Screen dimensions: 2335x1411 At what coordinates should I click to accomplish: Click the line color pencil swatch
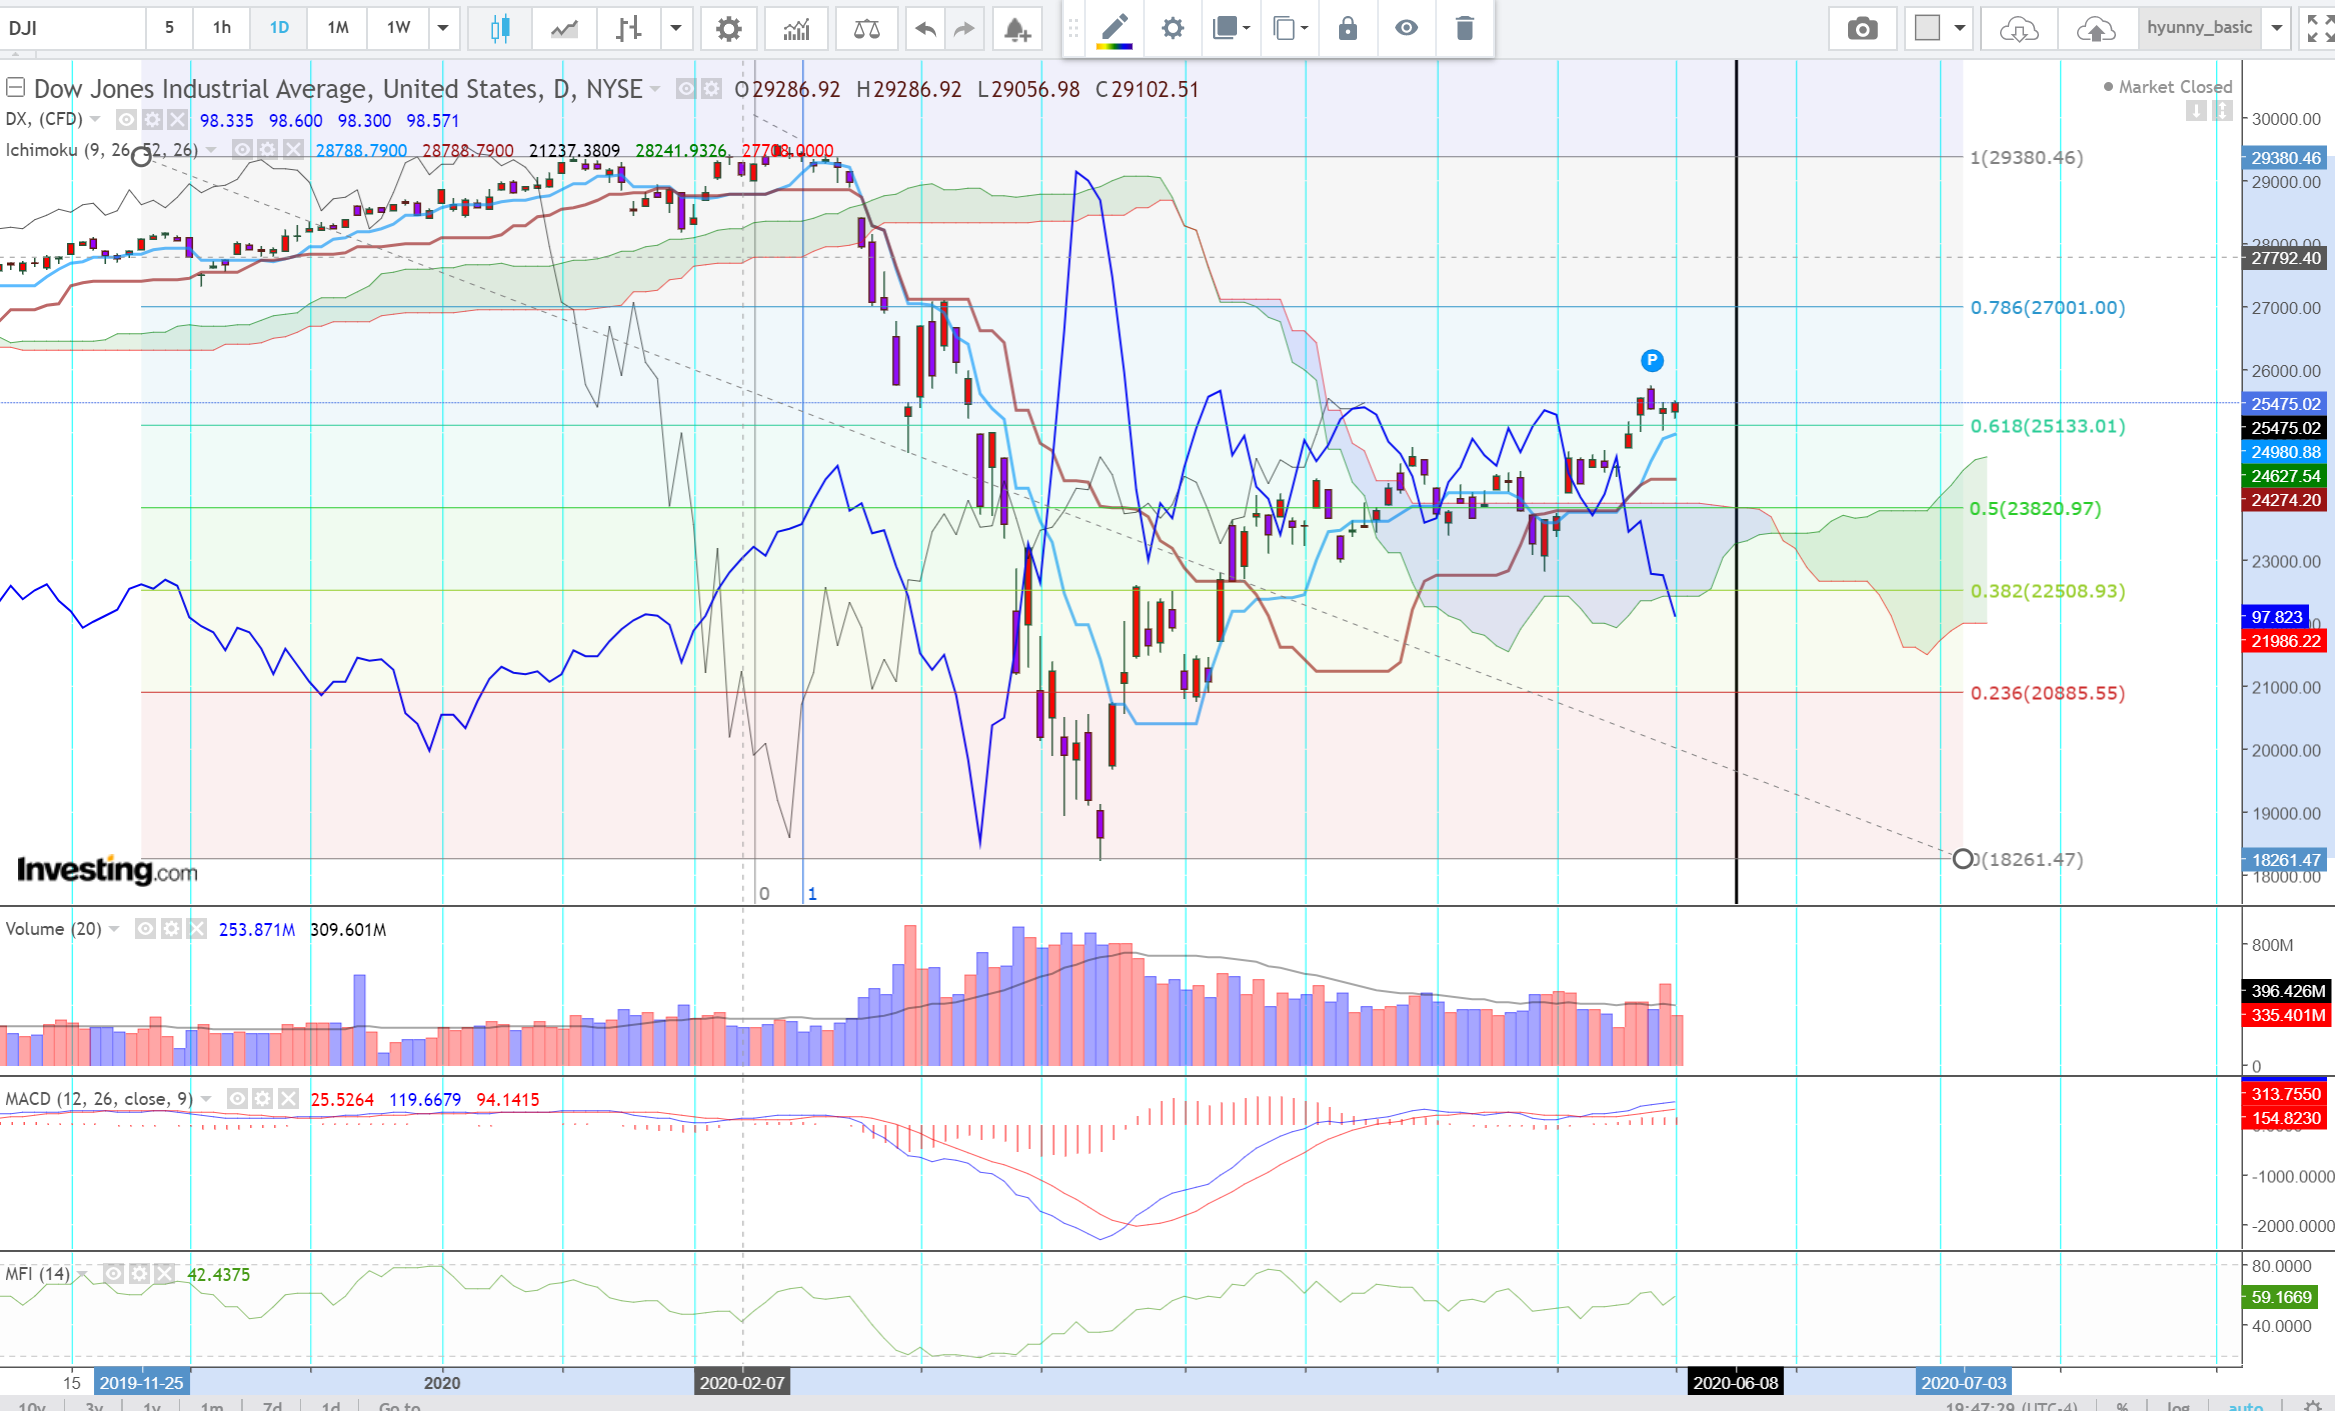click(x=1114, y=28)
